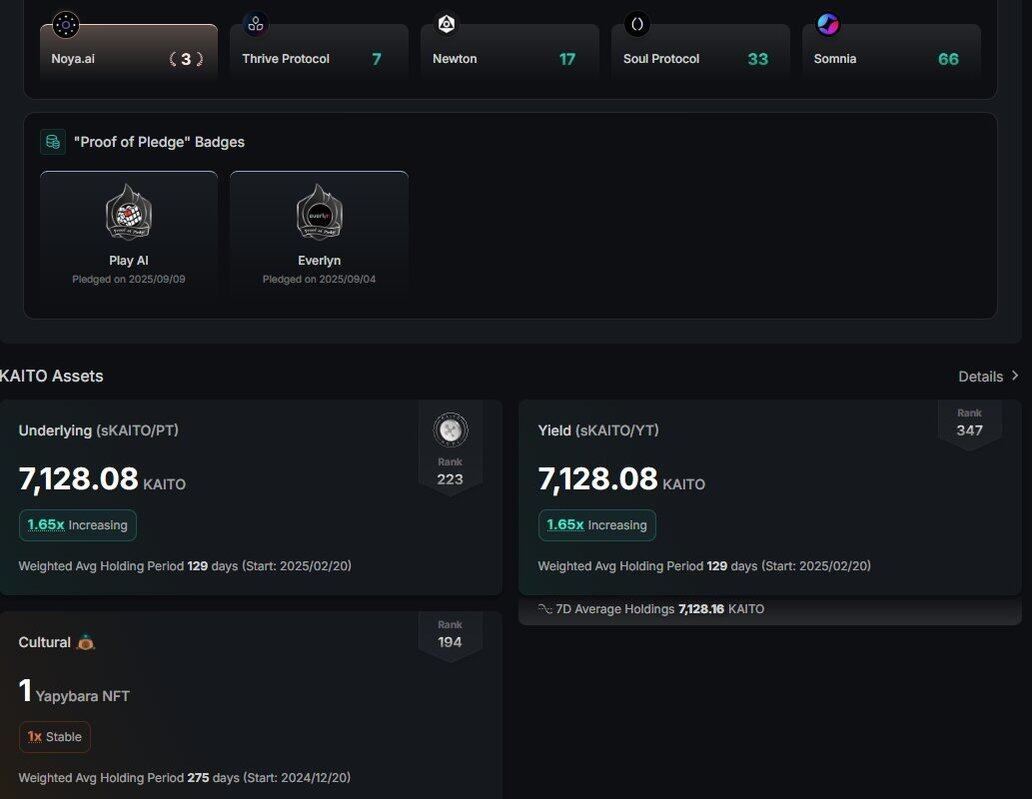Click Pledged on 2025/09/04 date text
Viewport: 1032px width, 799px height.
[319, 279]
